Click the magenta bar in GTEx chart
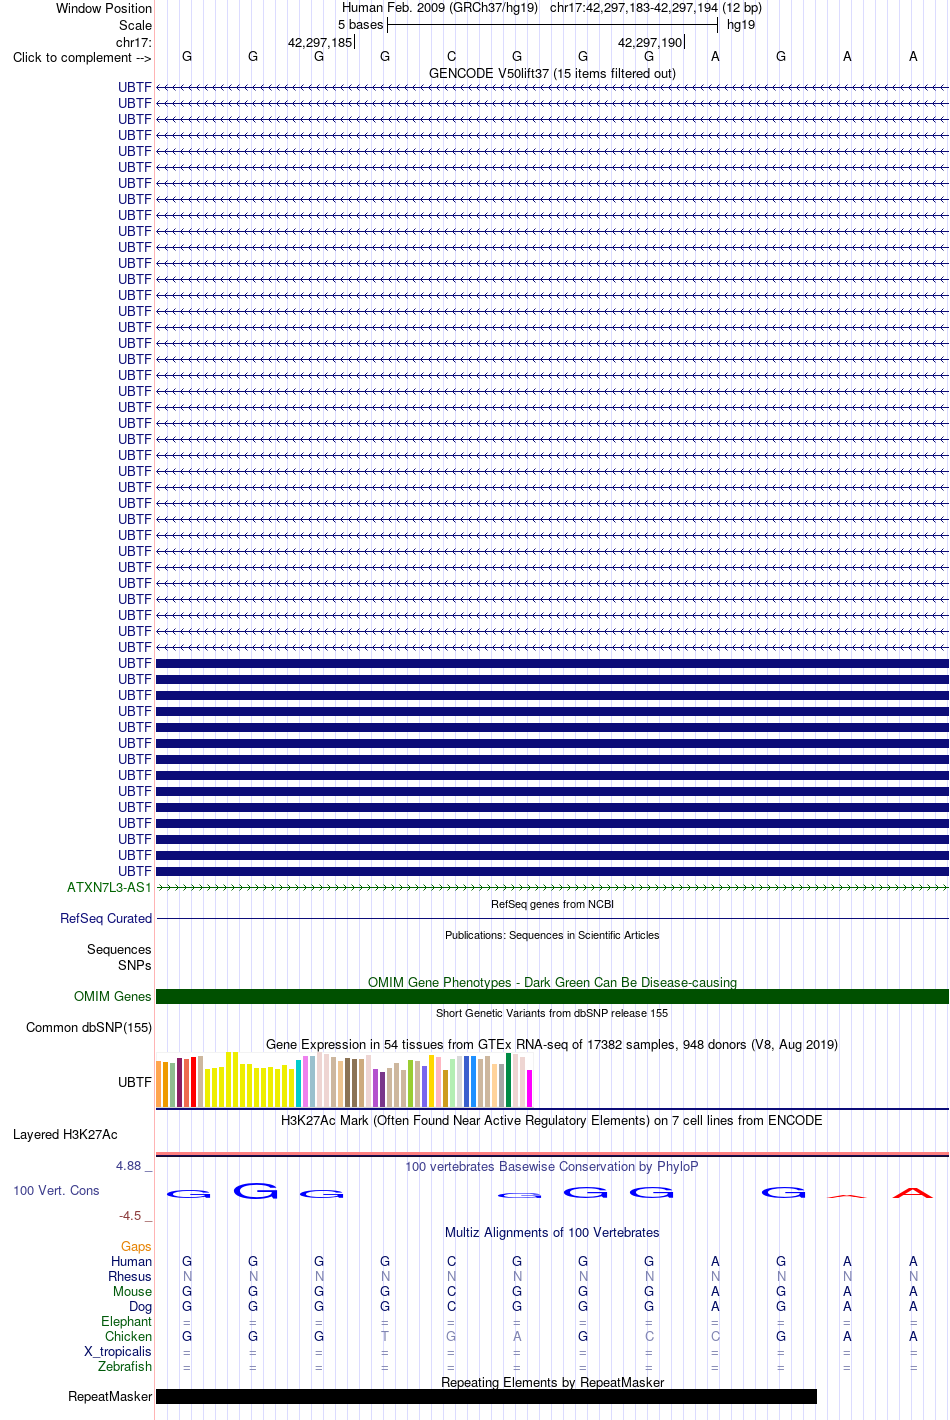950x1420 pixels. tap(530, 1088)
